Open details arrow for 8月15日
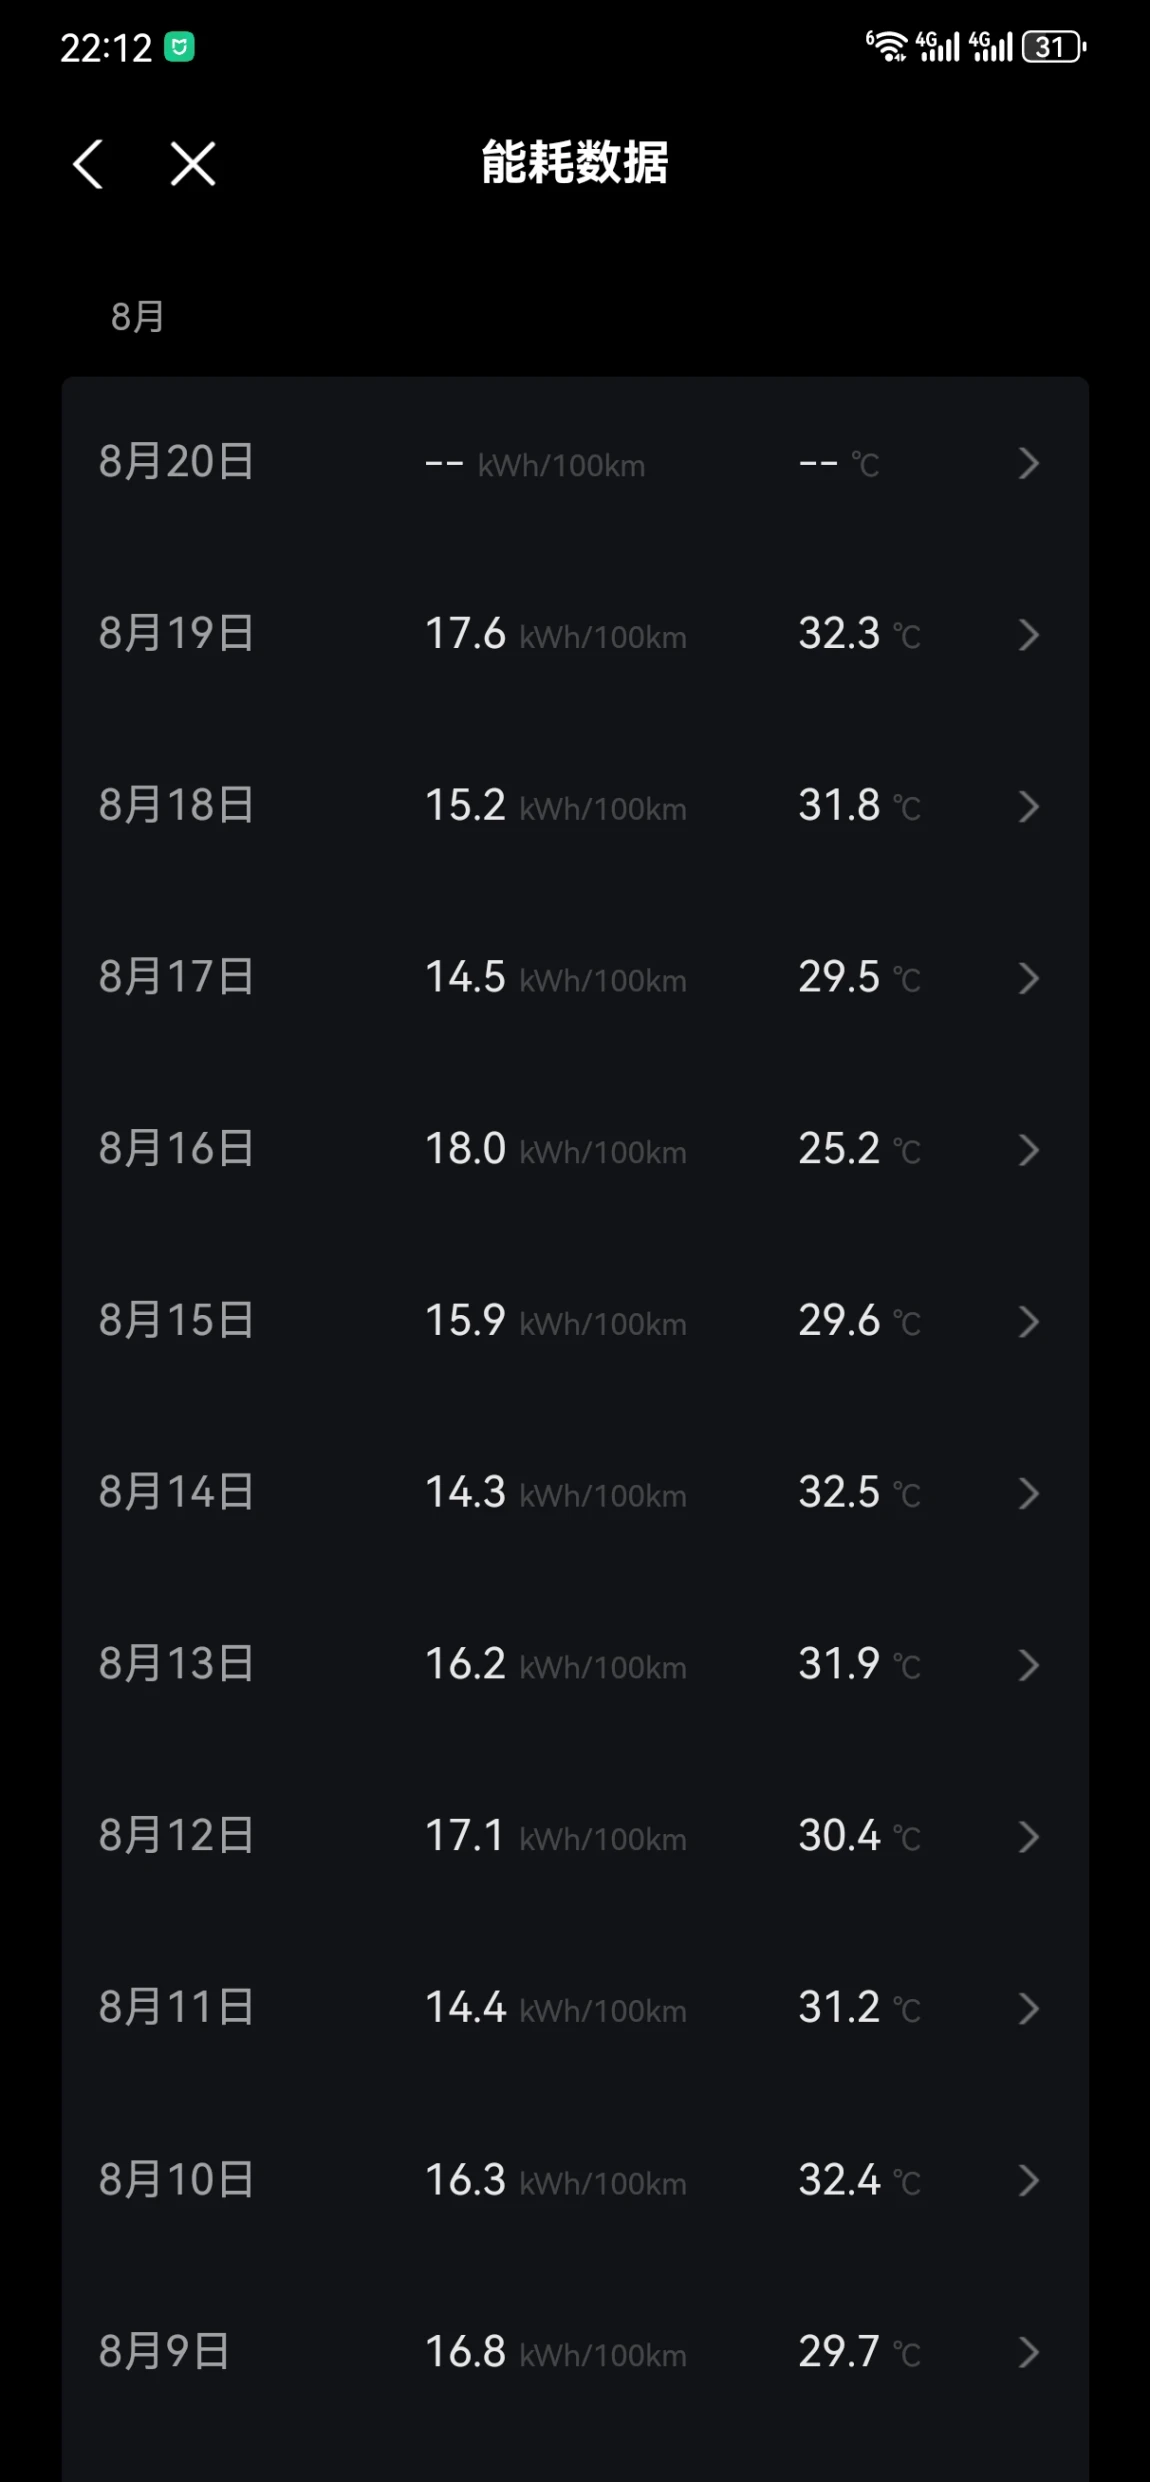Image resolution: width=1150 pixels, height=2482 pixels. (1028, 1322)
